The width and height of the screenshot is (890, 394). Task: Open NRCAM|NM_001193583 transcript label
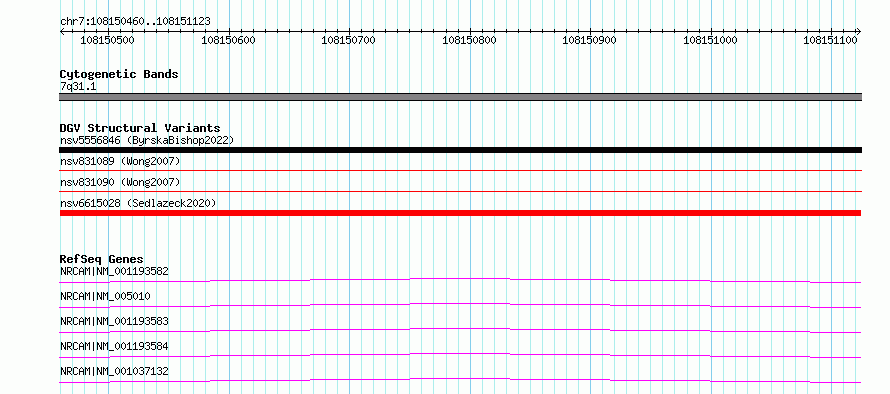coord(114,321)
